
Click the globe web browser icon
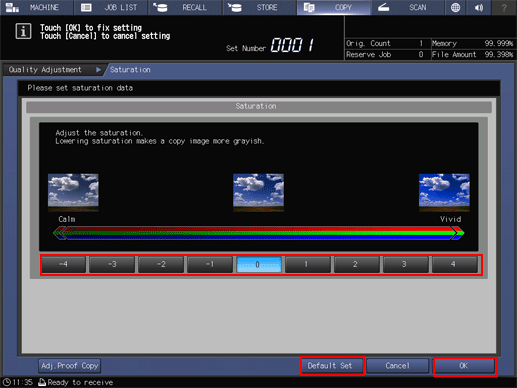click(x=455, y=7)
